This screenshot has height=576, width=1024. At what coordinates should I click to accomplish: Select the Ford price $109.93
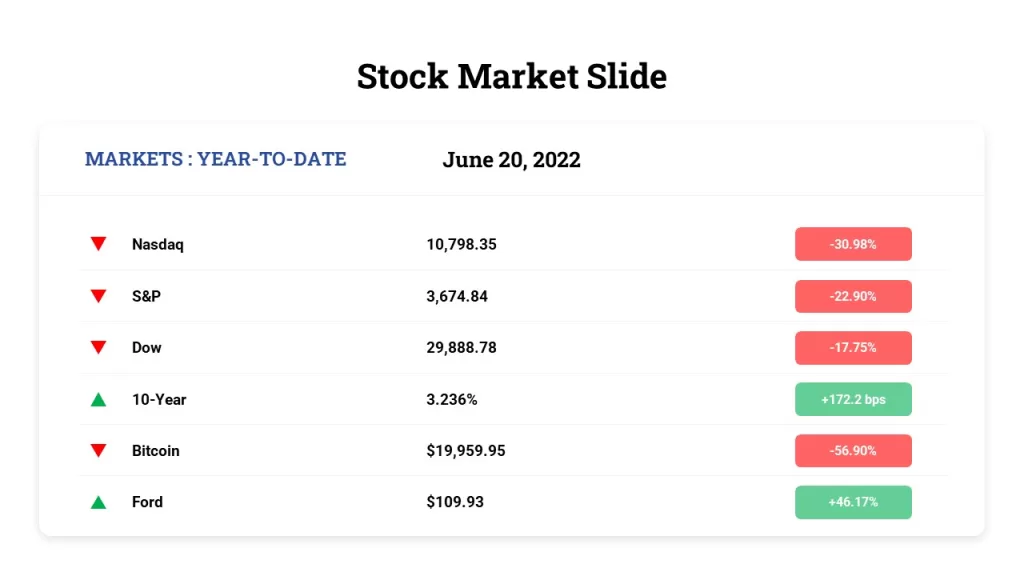(455, 502)
